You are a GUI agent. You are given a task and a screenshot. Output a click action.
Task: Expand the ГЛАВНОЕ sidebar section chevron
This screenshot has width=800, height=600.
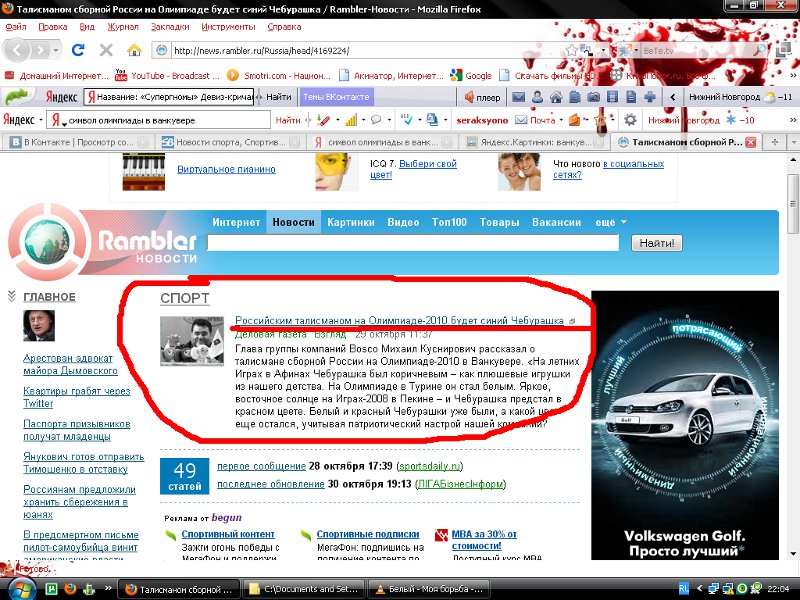(11, 296)
